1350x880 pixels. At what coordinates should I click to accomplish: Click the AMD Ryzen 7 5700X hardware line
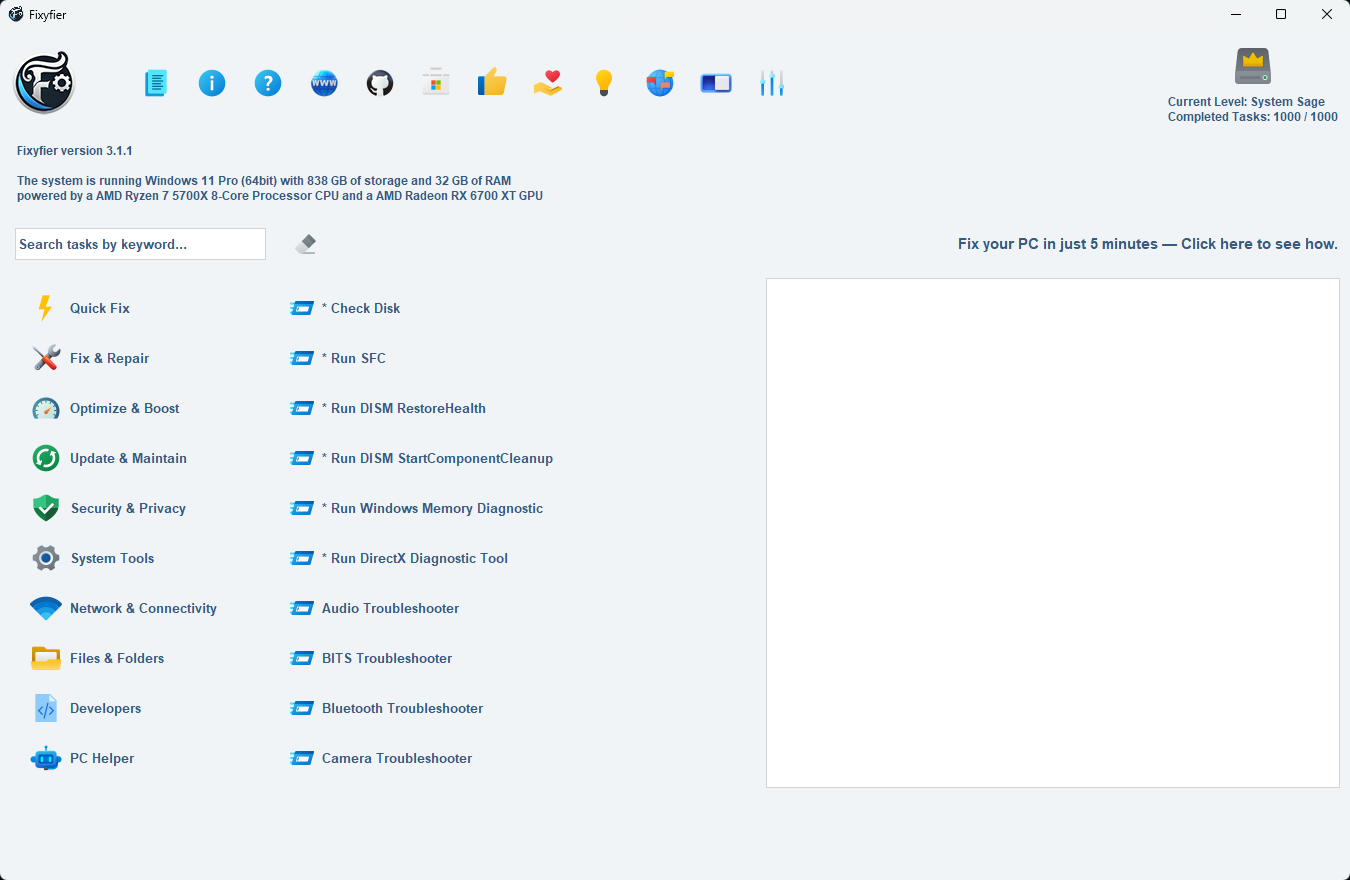(280, 196)
